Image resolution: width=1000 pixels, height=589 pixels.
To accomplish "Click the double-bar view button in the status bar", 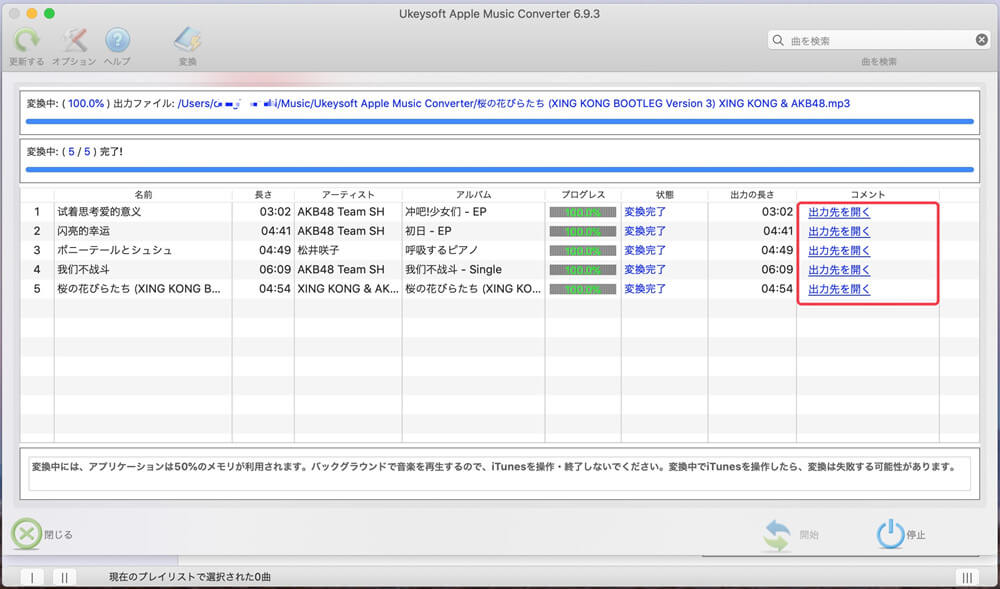I will pyautogui.click(x=64, y=577).
